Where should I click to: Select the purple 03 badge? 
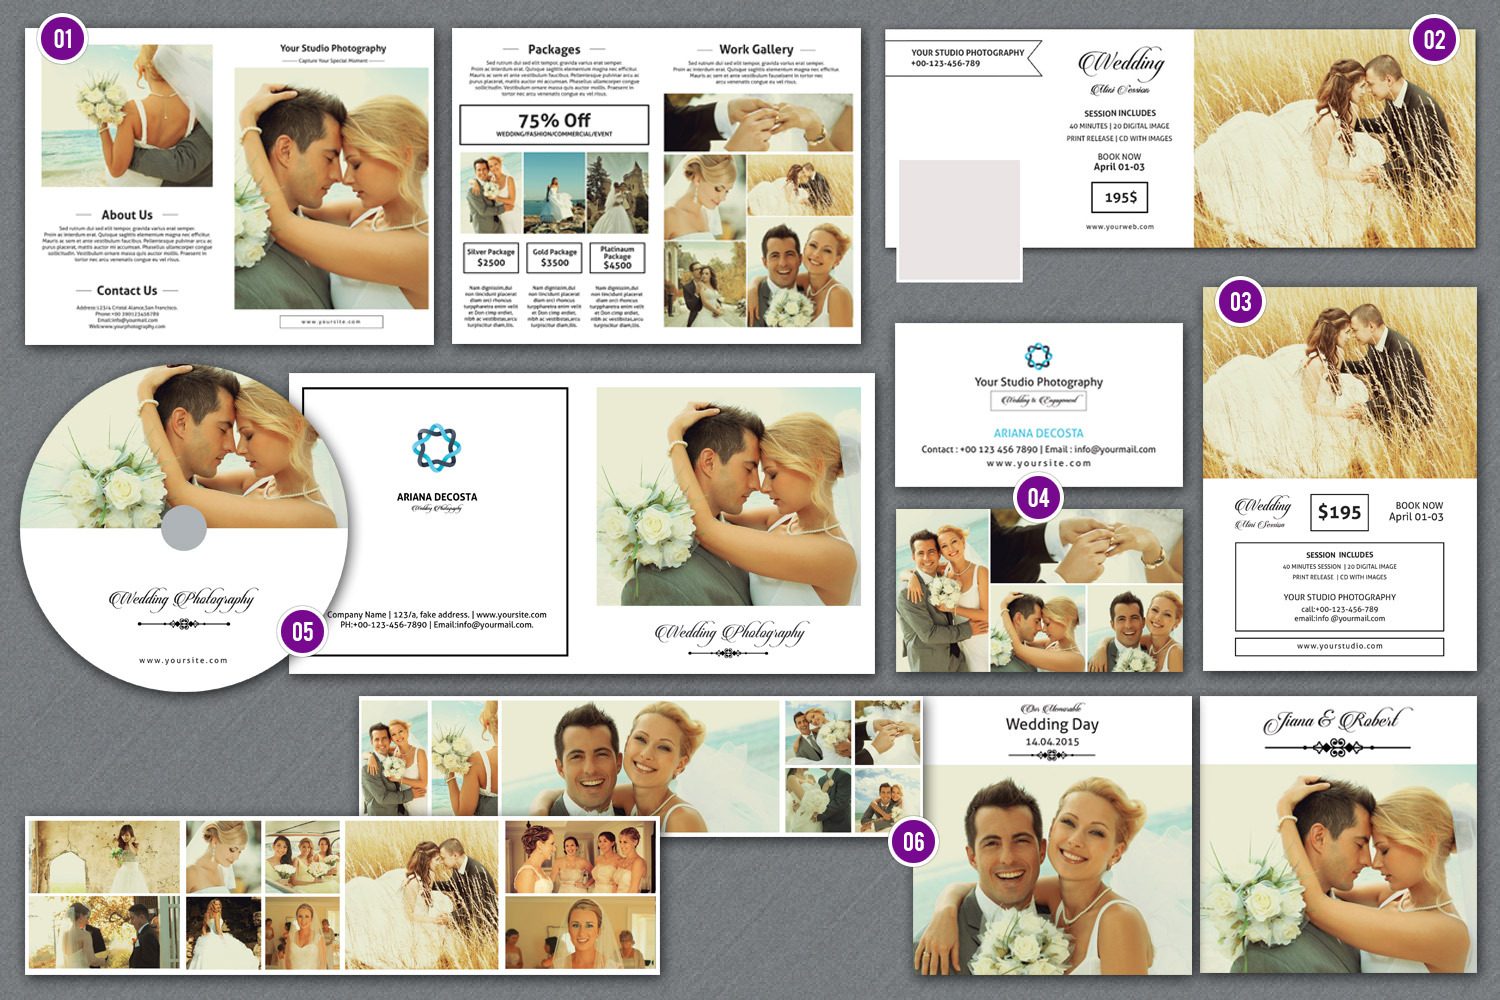coord(1240,302)
